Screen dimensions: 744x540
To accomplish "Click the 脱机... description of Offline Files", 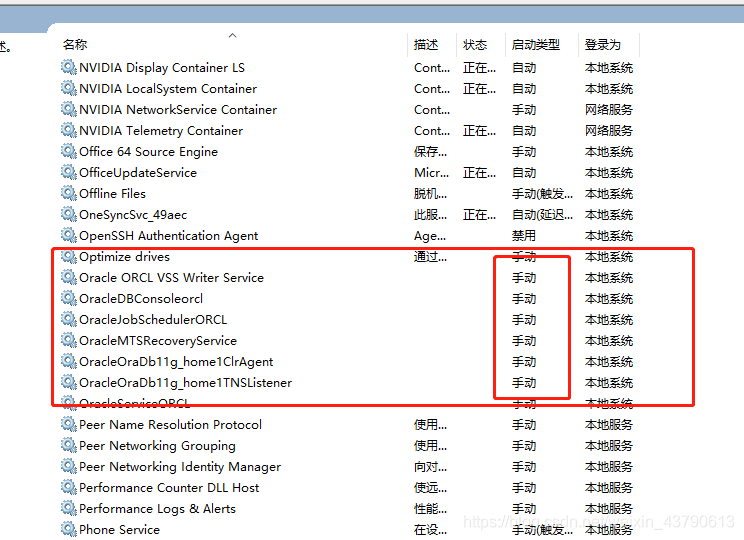I will coord(430,194).
